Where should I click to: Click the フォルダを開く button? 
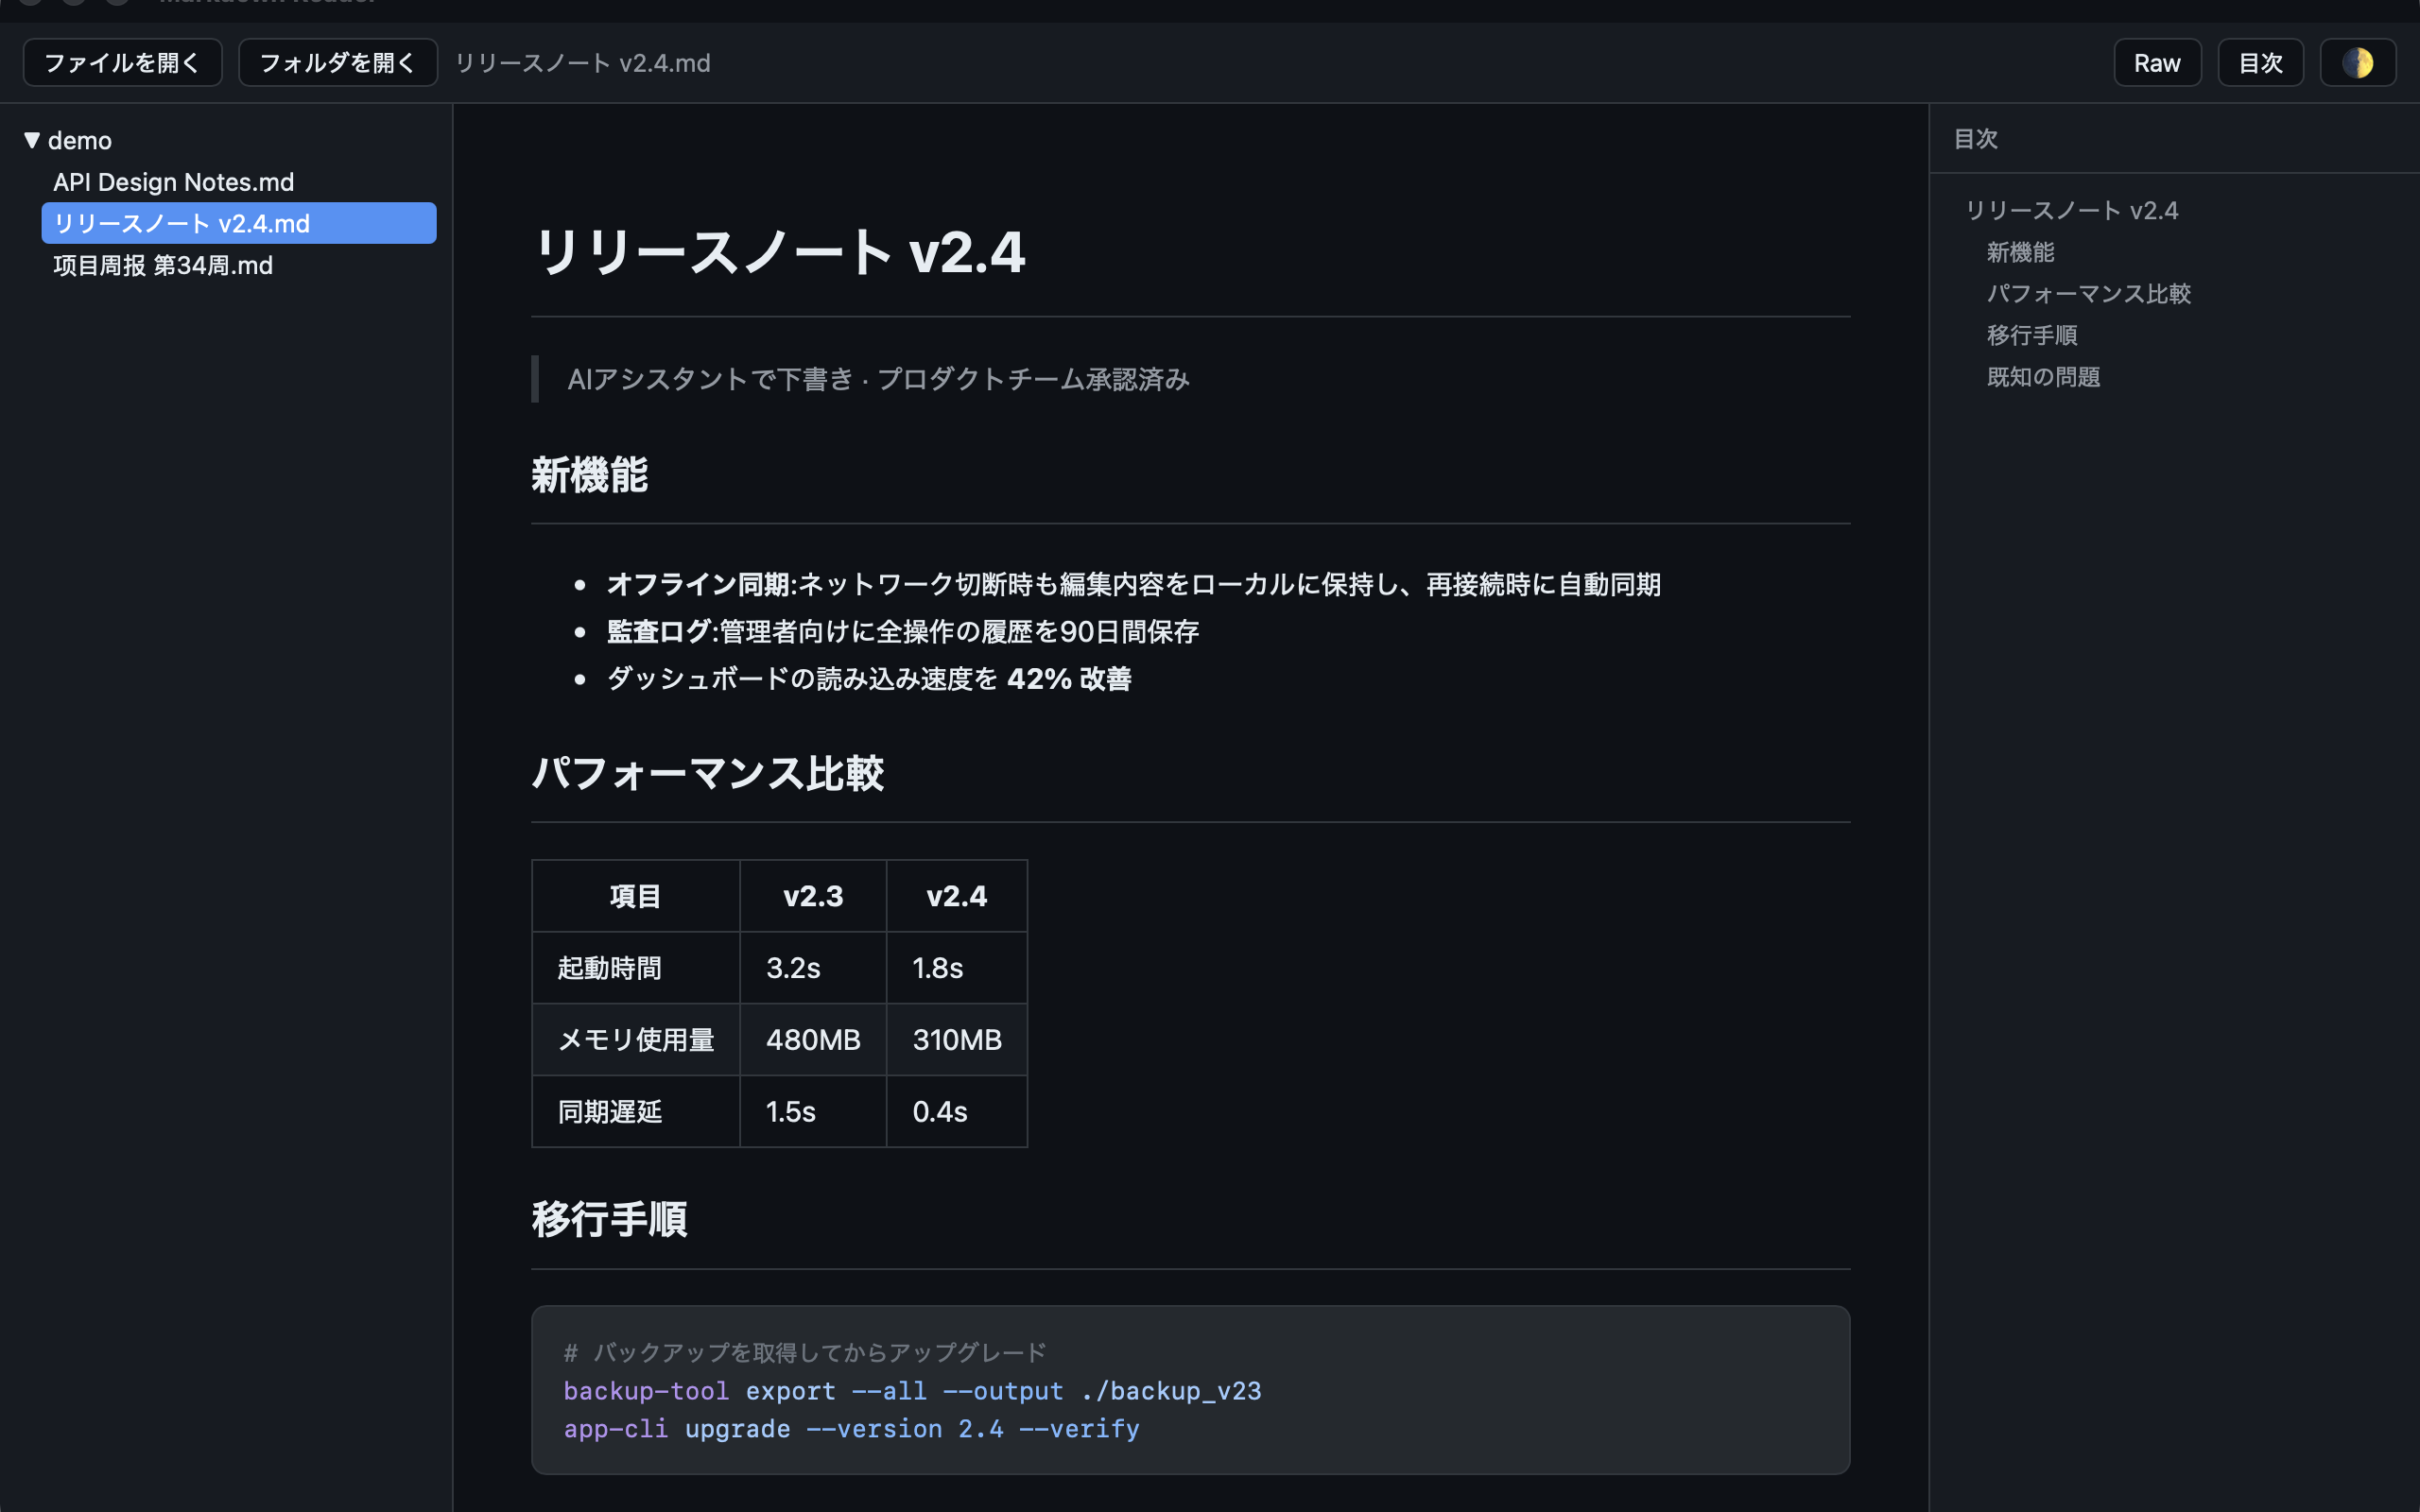[x=338, y=63]
